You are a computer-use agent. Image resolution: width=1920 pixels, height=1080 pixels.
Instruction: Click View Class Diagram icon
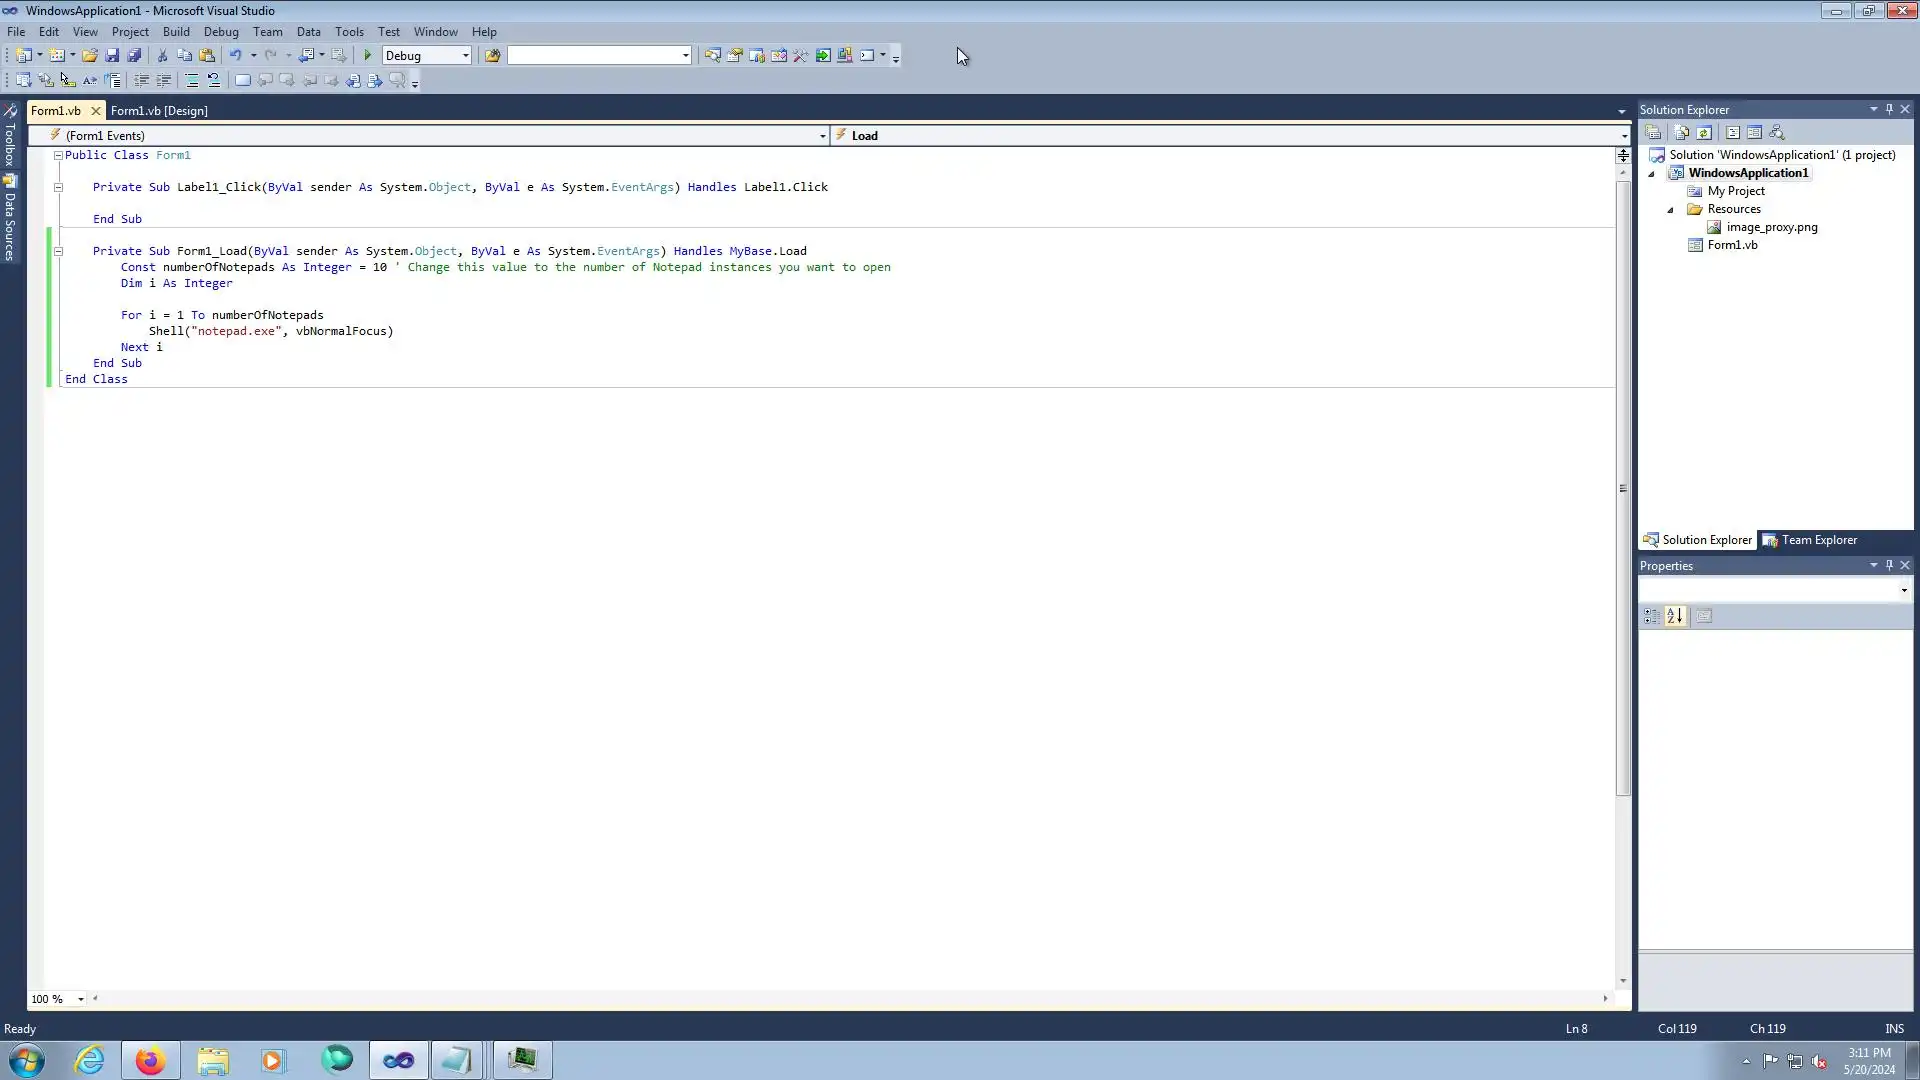click(x=1777, y=133)
